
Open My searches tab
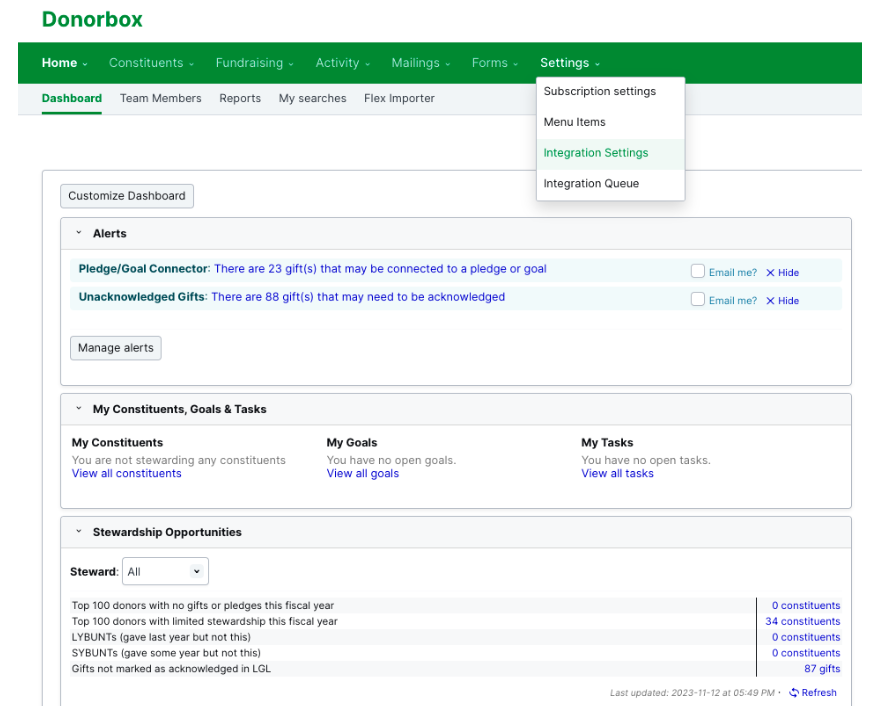(x=312, y=98)
